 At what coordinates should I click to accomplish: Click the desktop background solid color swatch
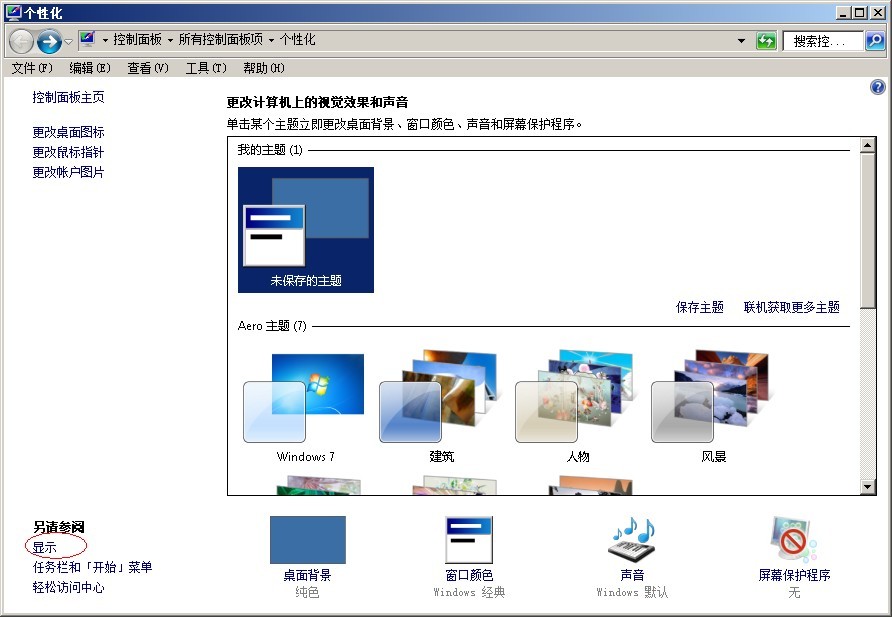307,540
